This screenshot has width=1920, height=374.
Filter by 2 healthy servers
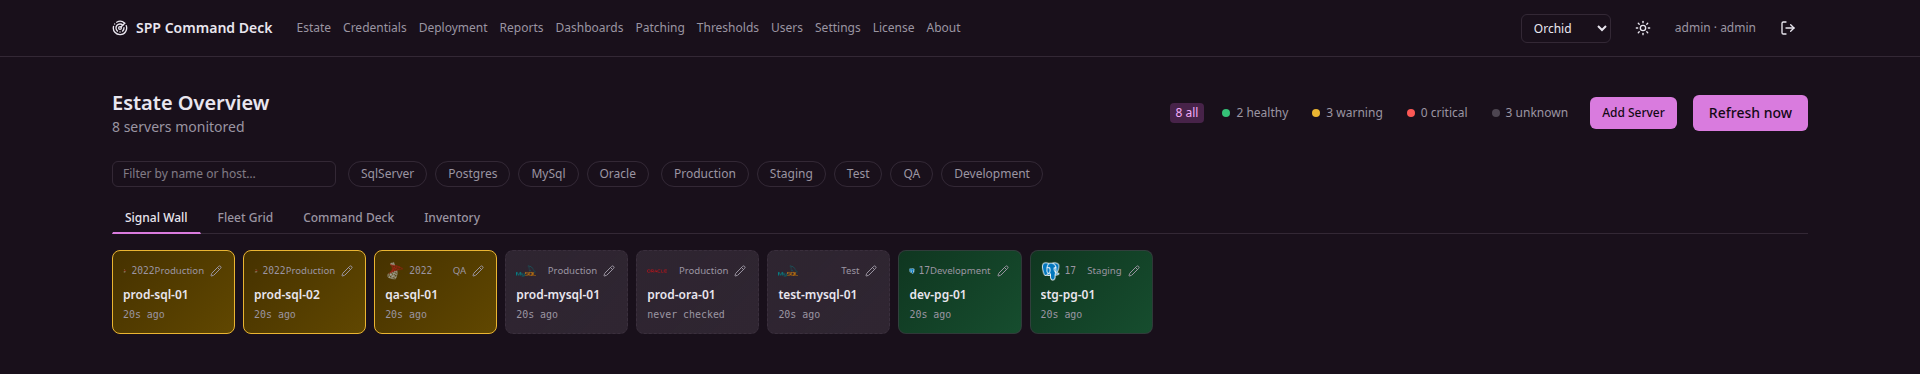click(1255, 113)
